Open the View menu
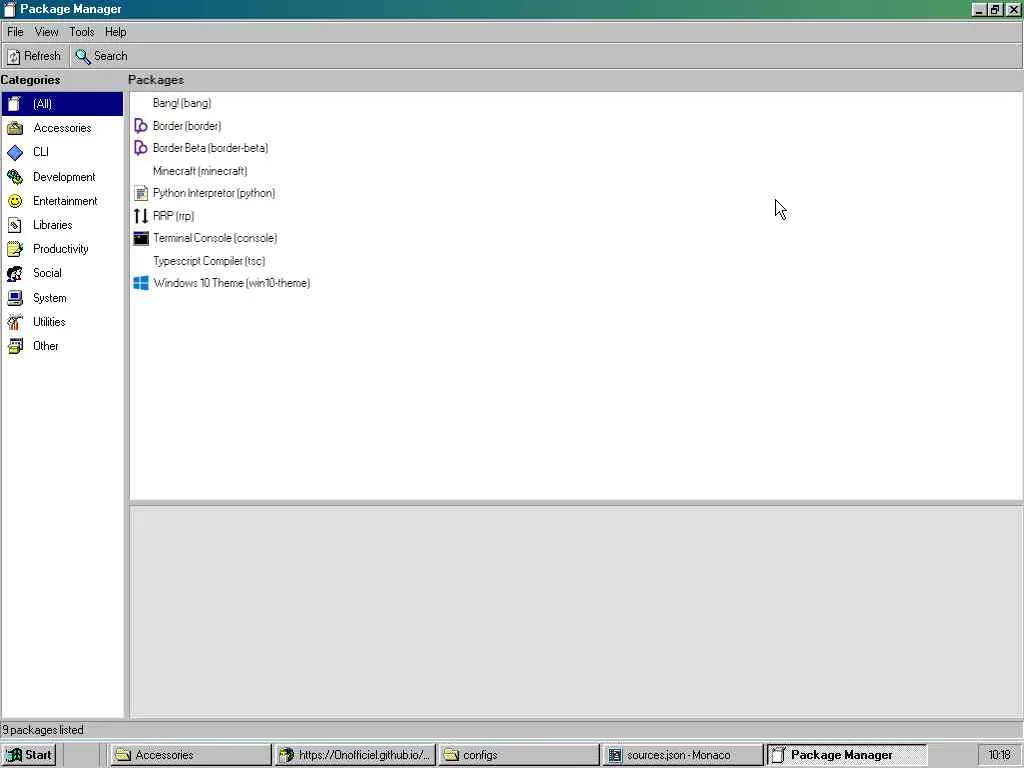Image resolution: width=1024 pixels, height=768 pixels. 46,32
